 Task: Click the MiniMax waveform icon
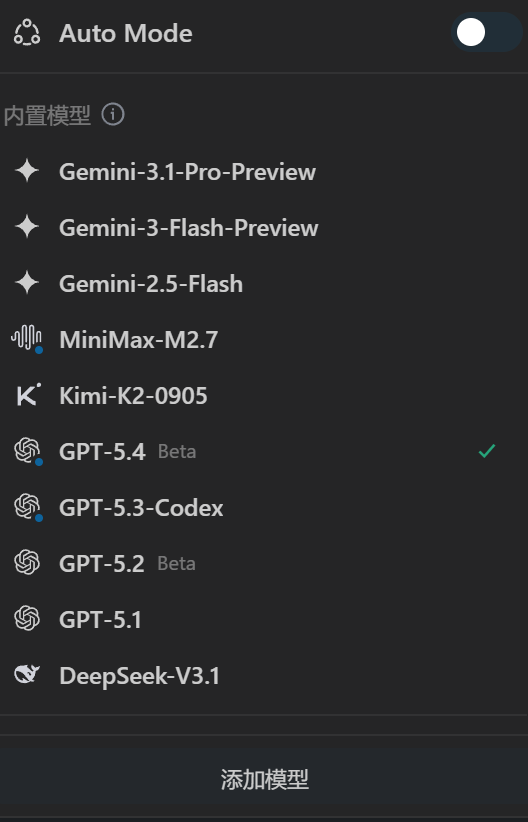pyautogui.click(x=27, y=339)
